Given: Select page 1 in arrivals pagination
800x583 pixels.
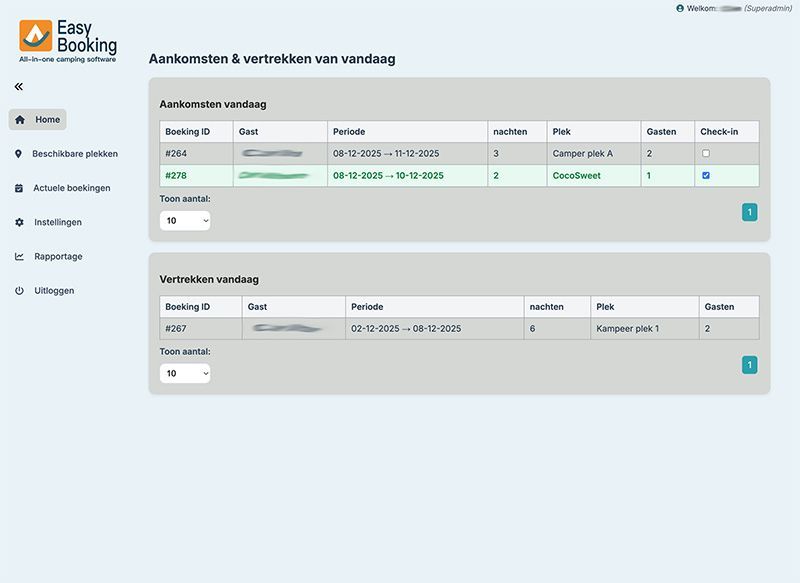Looking at the screenshot, I should tap(750, 212).
